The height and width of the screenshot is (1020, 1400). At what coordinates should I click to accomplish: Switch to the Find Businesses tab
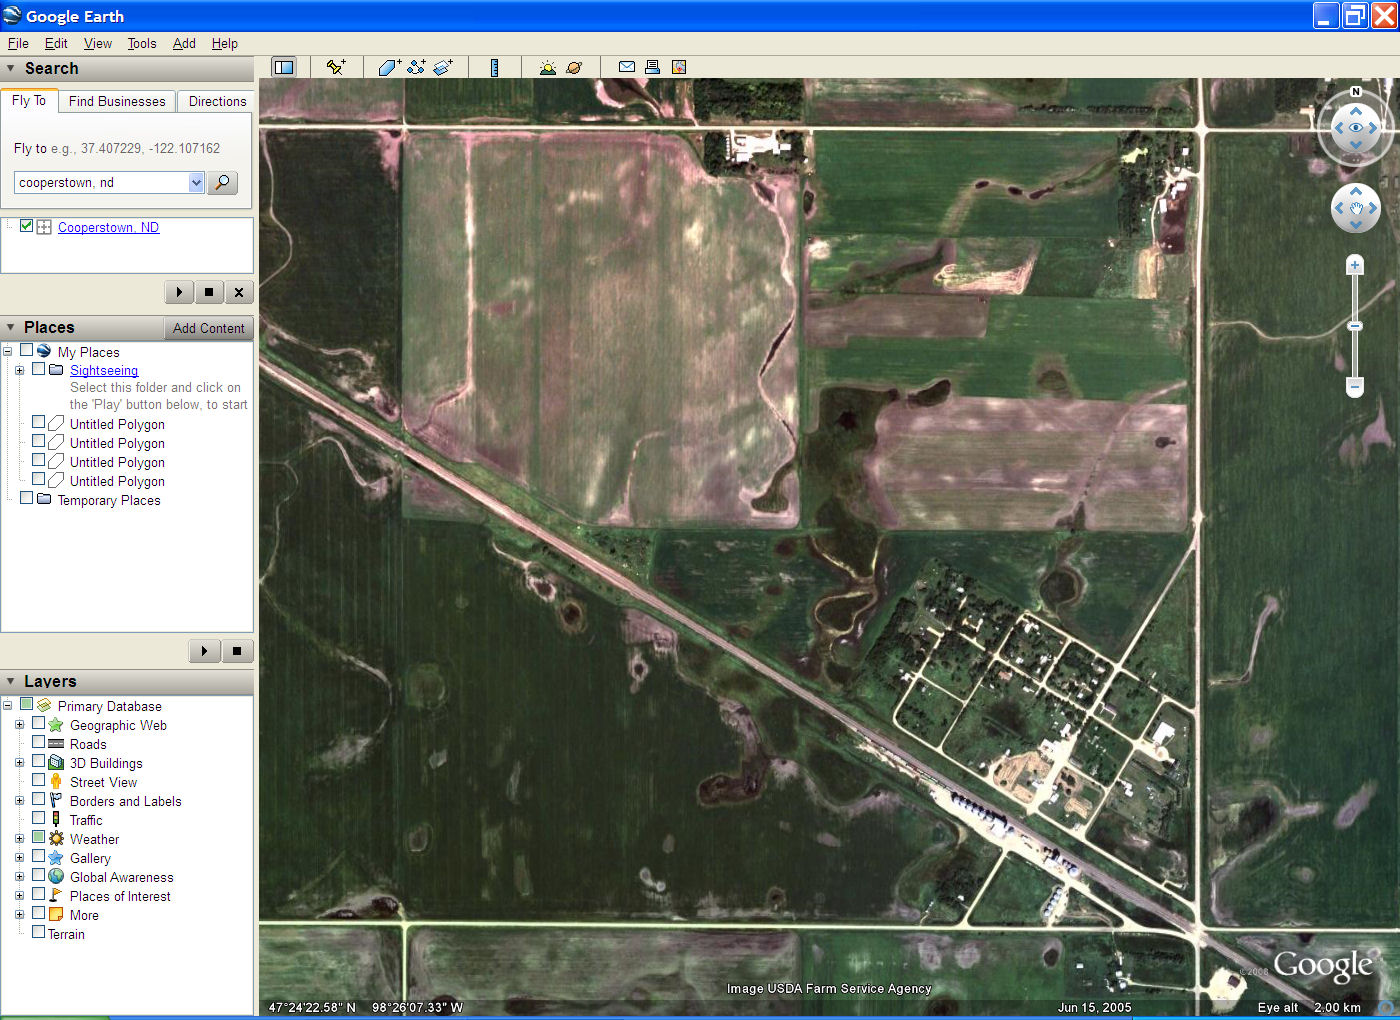pyautogui.click(x=117, y=101)
